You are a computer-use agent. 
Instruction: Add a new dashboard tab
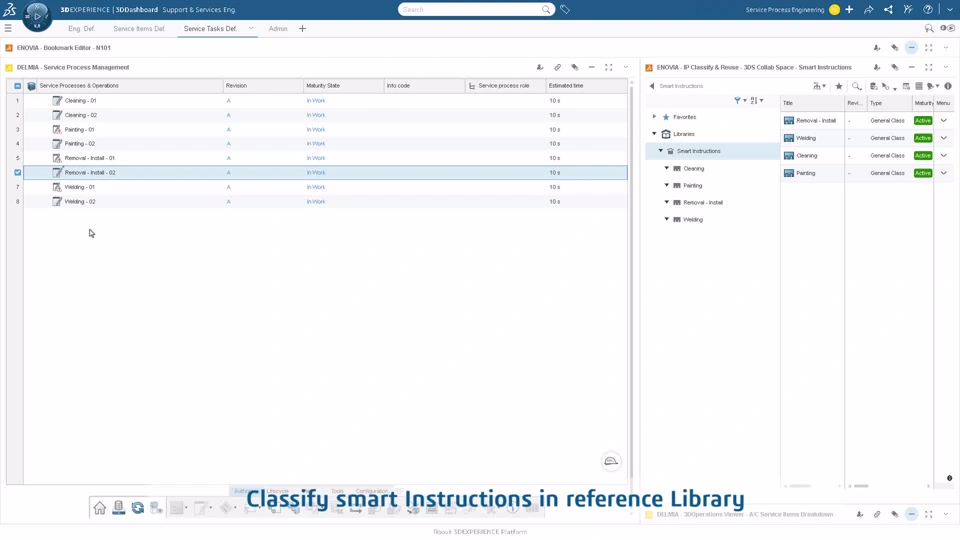tap(302, 29)
